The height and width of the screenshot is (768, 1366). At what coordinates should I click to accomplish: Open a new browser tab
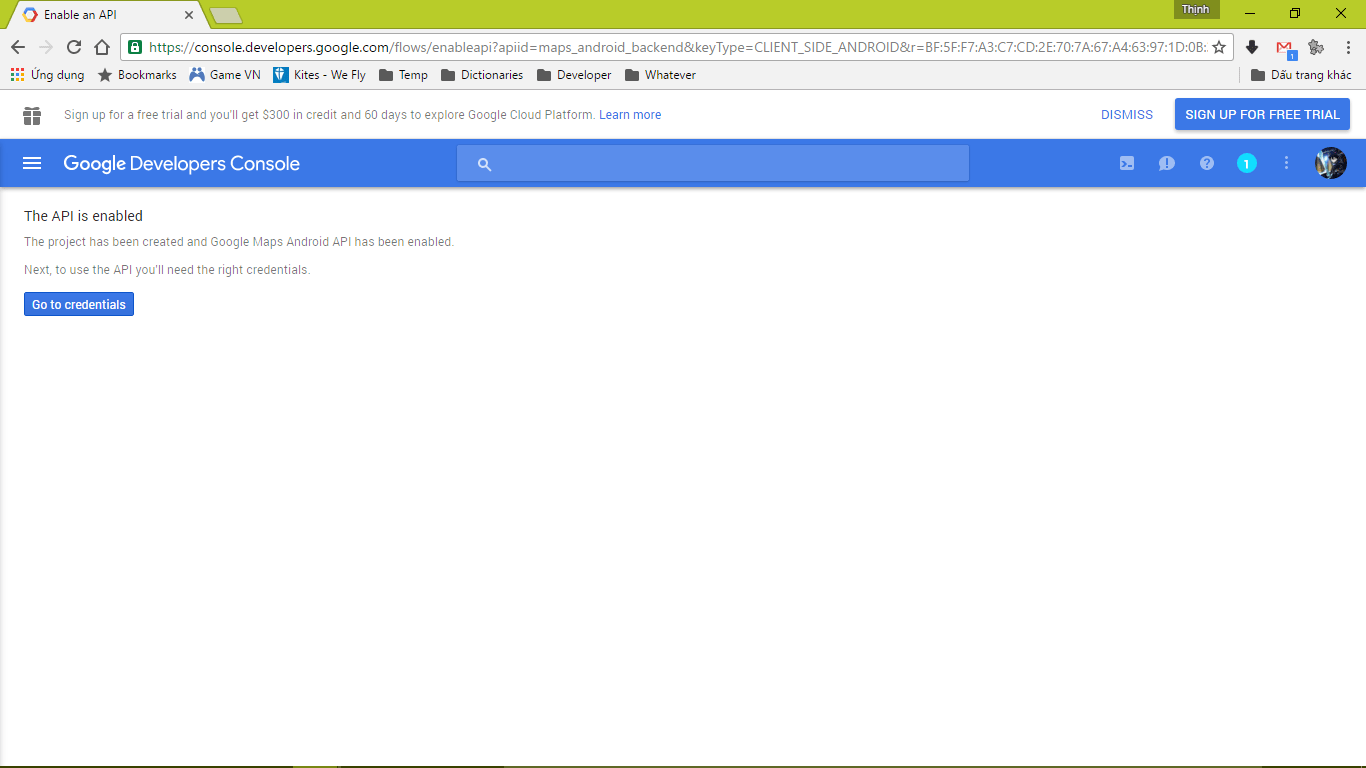click(x=226, y=15)
